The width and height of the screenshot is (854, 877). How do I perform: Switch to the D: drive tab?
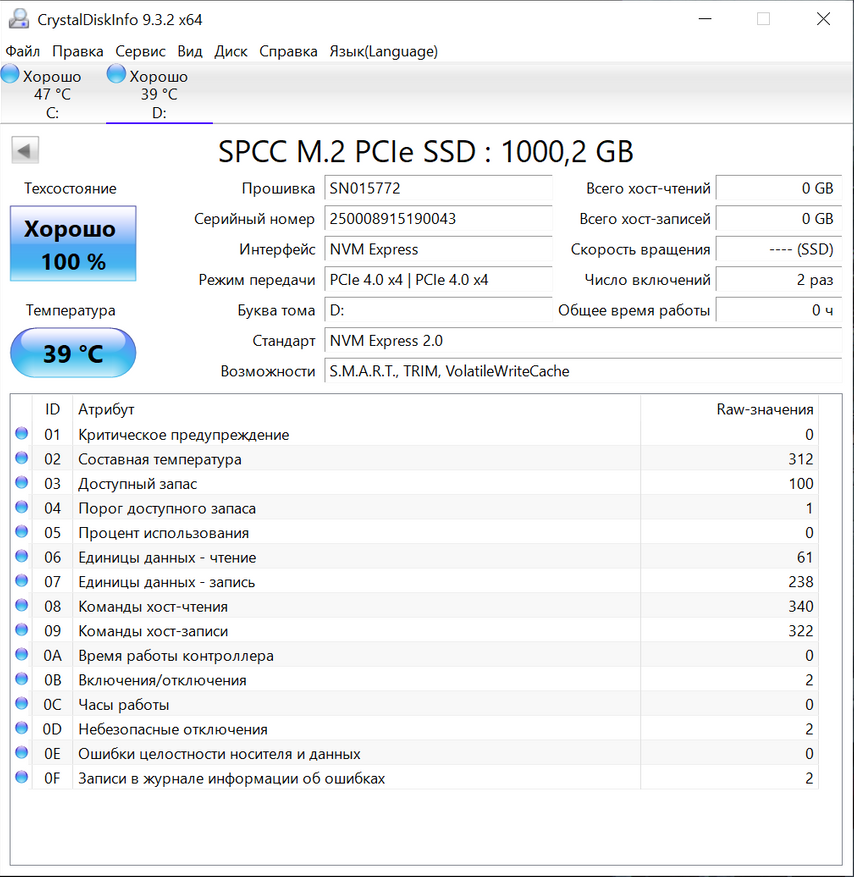159,95
